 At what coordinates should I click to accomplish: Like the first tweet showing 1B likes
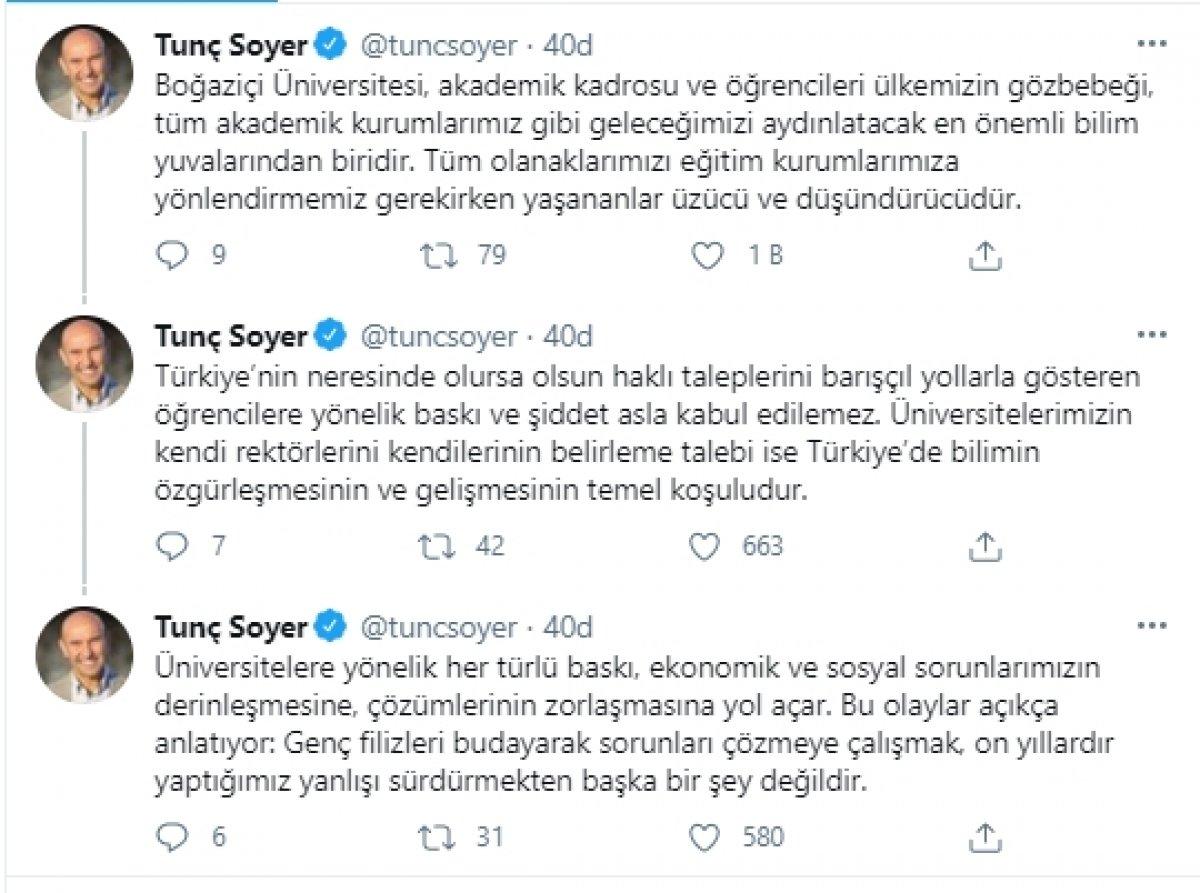712,257
